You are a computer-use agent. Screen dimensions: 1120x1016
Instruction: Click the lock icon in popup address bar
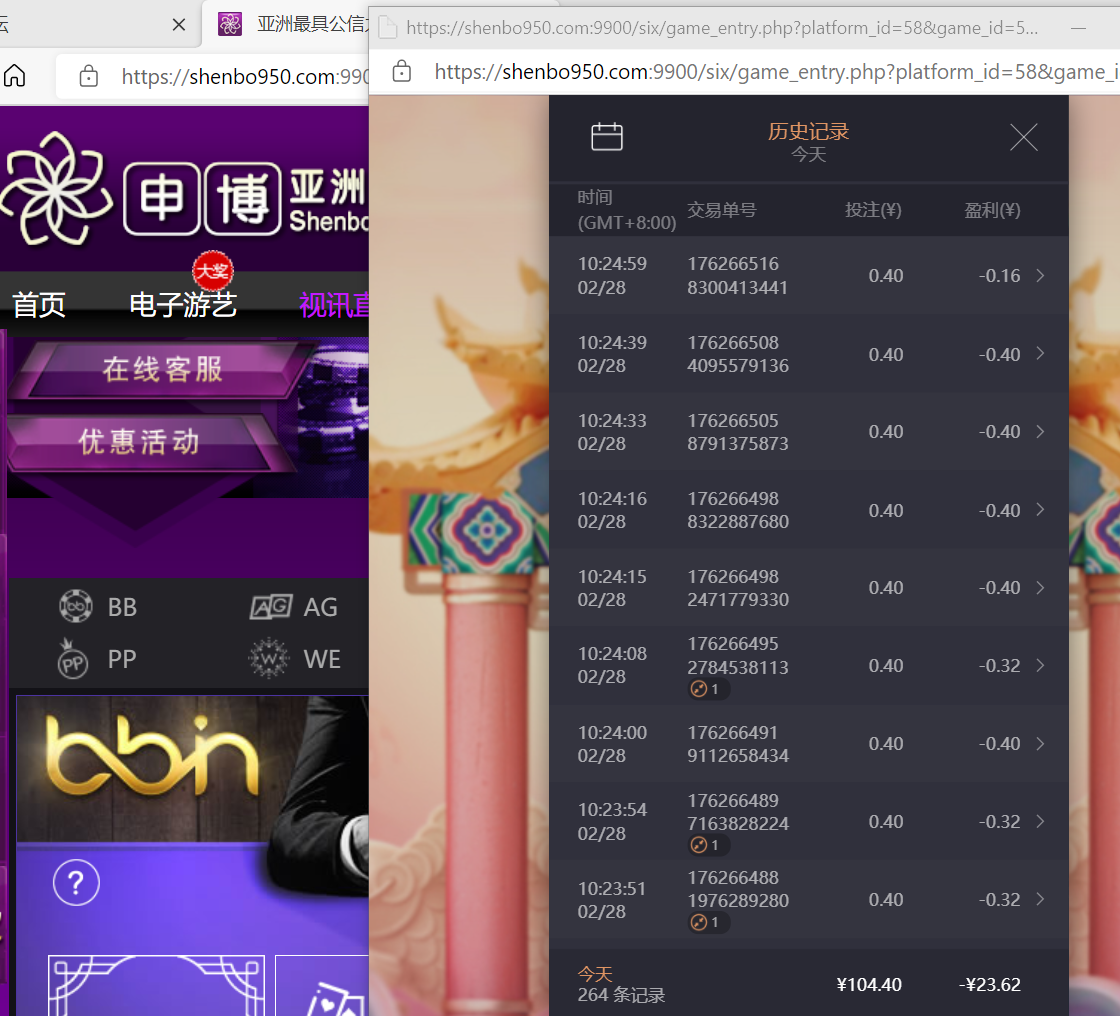pos(402,71)
